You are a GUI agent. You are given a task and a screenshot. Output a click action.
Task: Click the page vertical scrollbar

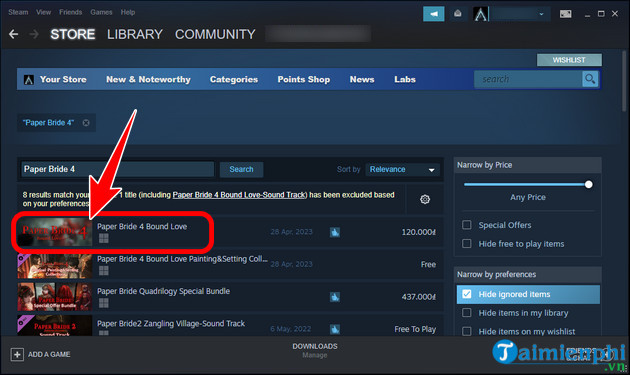click(x=624, y=80)
